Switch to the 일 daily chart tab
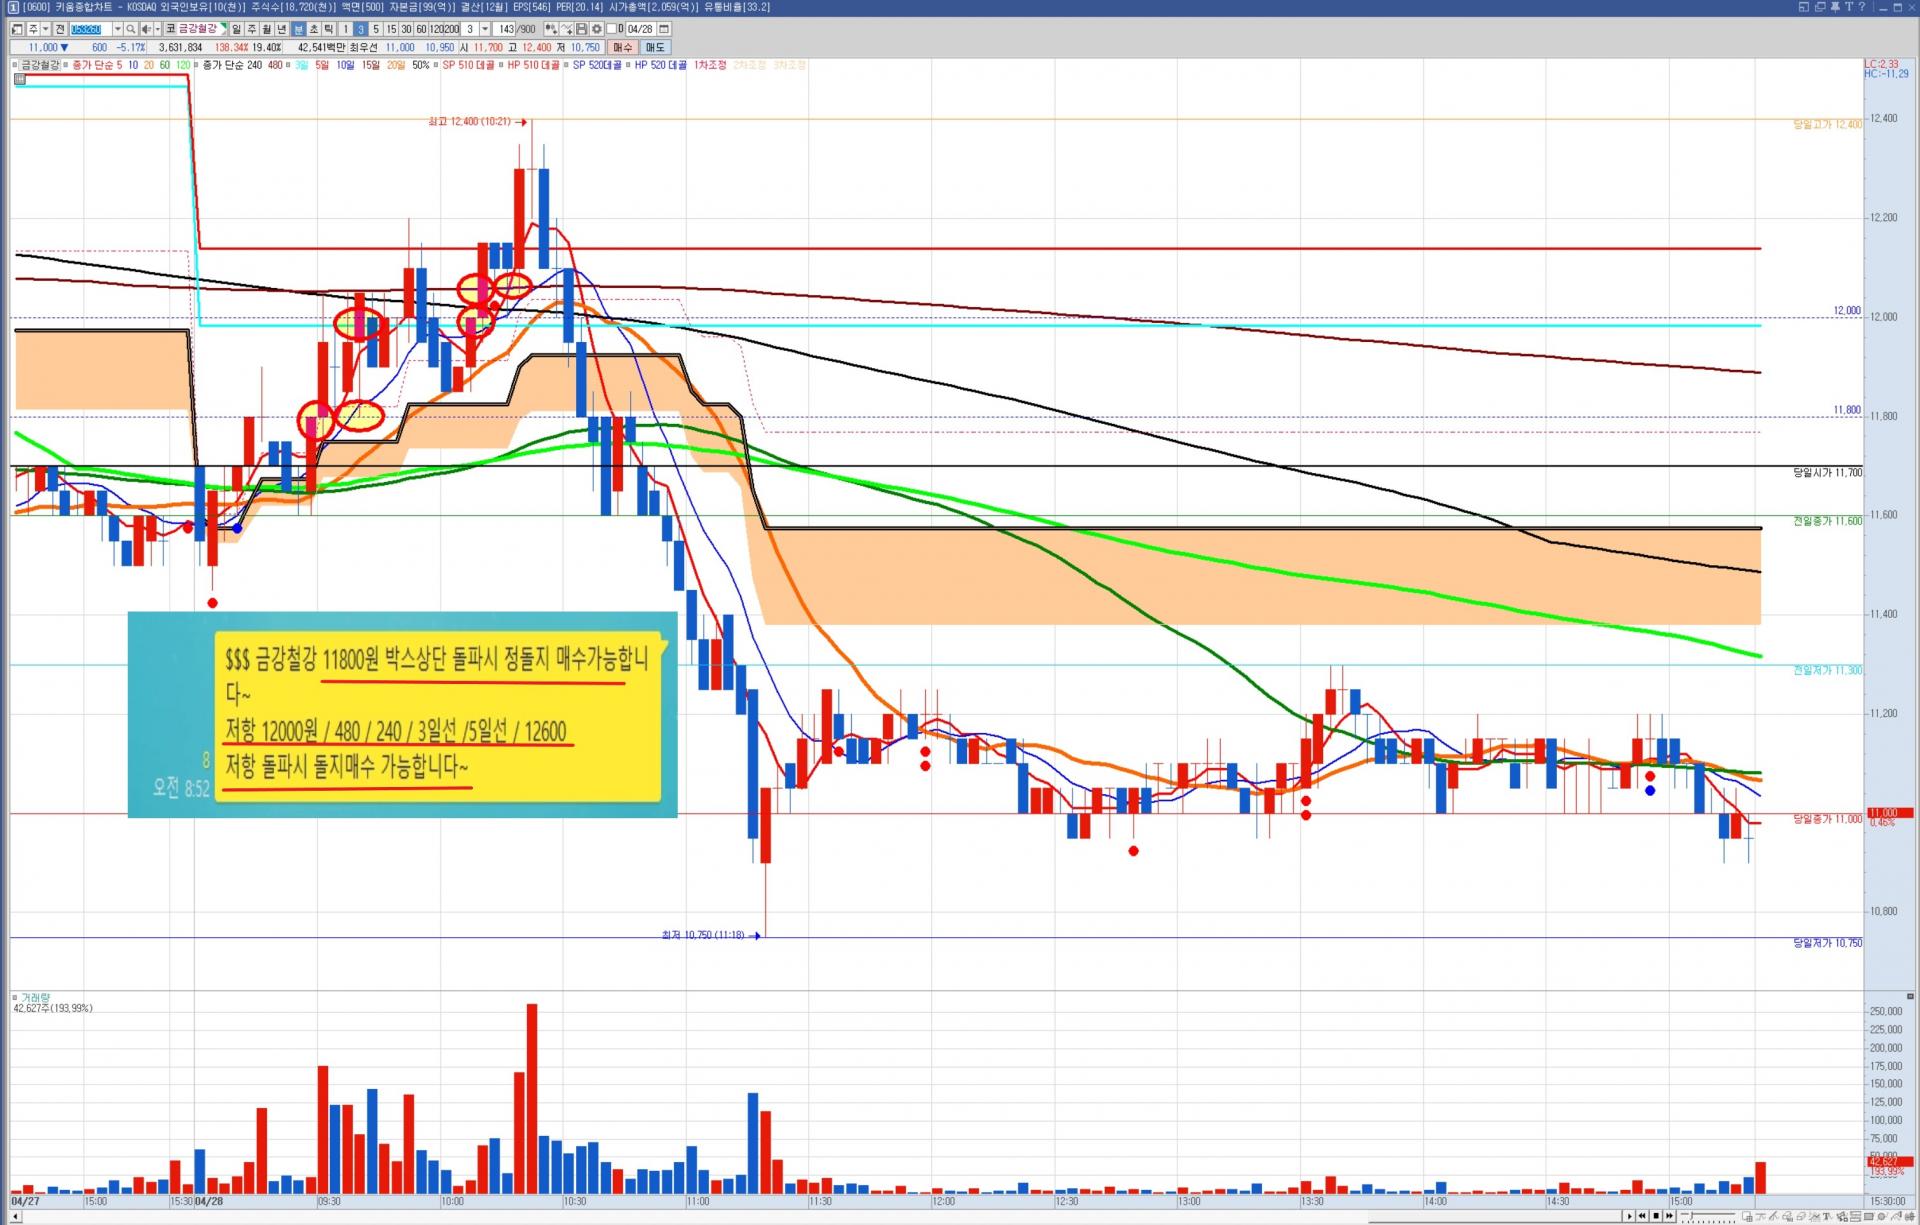Viewport: 1920px width, 1225px height. [236, 29]
